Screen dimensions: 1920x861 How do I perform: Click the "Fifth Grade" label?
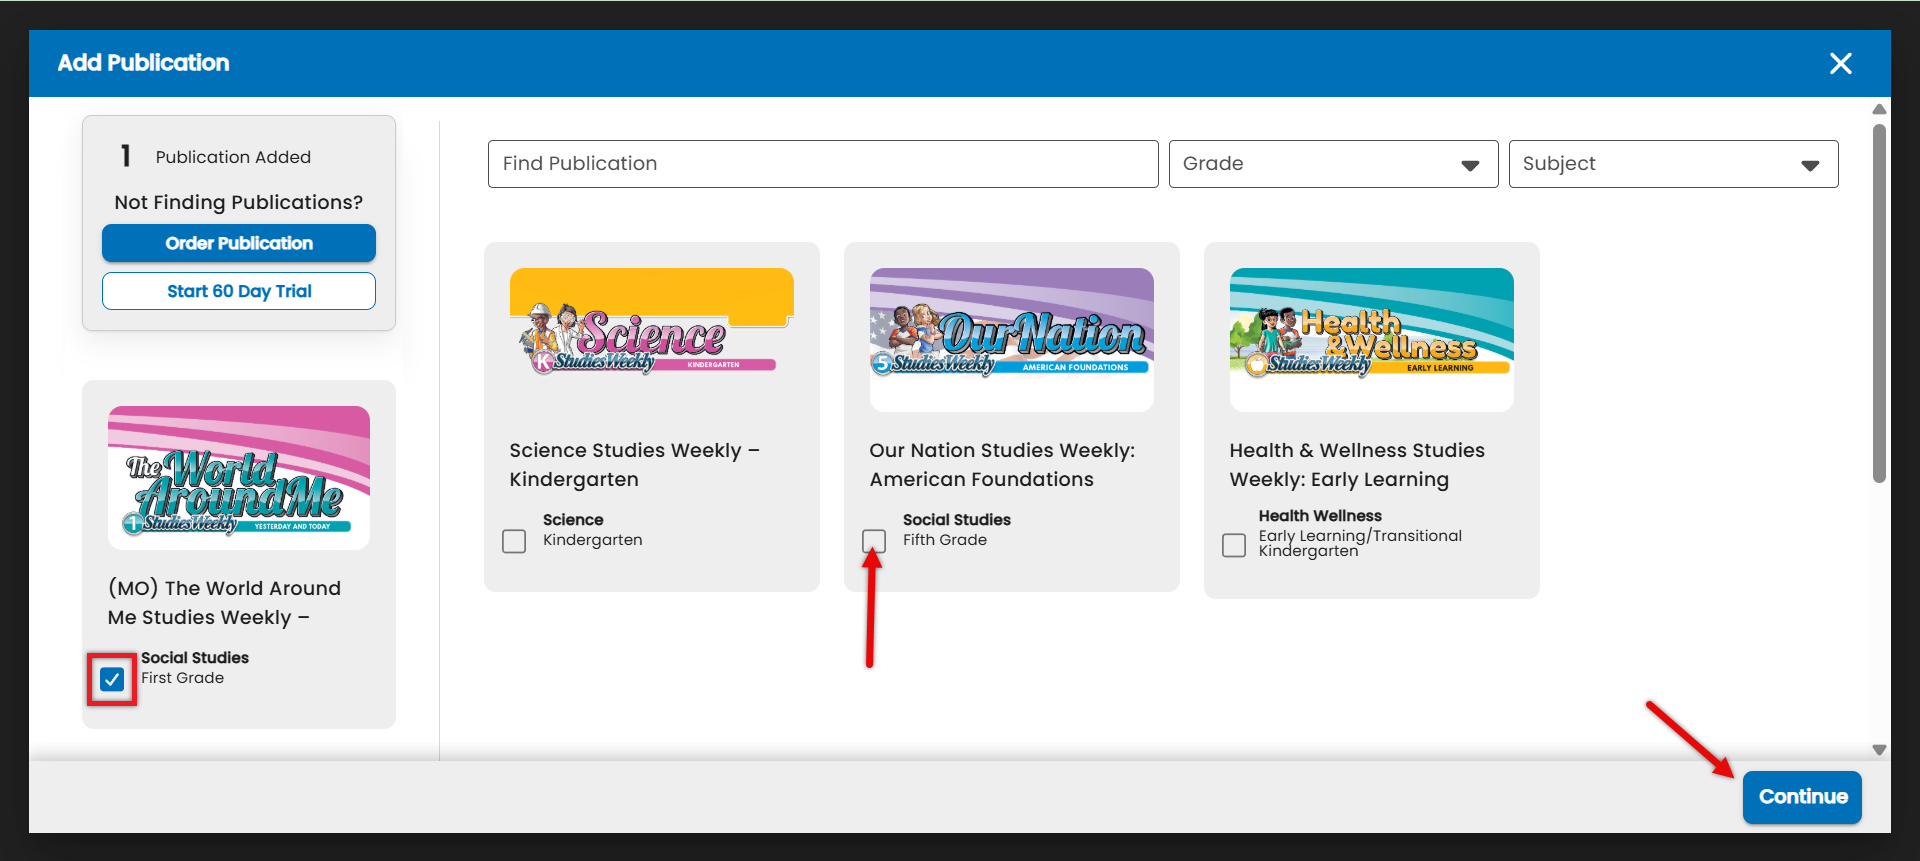(x=945, y=540)
